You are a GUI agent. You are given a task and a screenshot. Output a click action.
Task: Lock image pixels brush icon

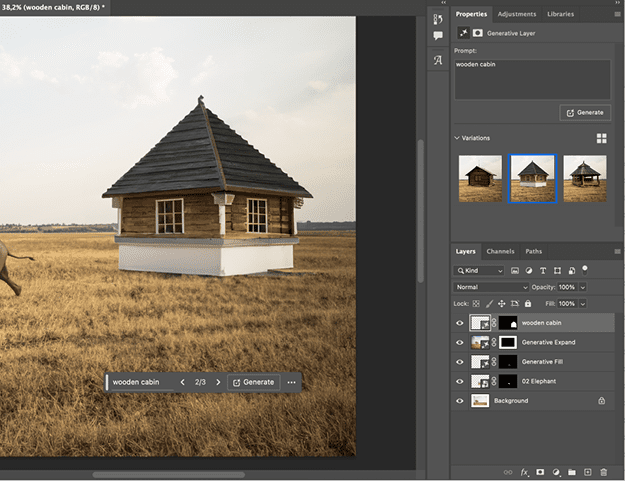[489, 304]
